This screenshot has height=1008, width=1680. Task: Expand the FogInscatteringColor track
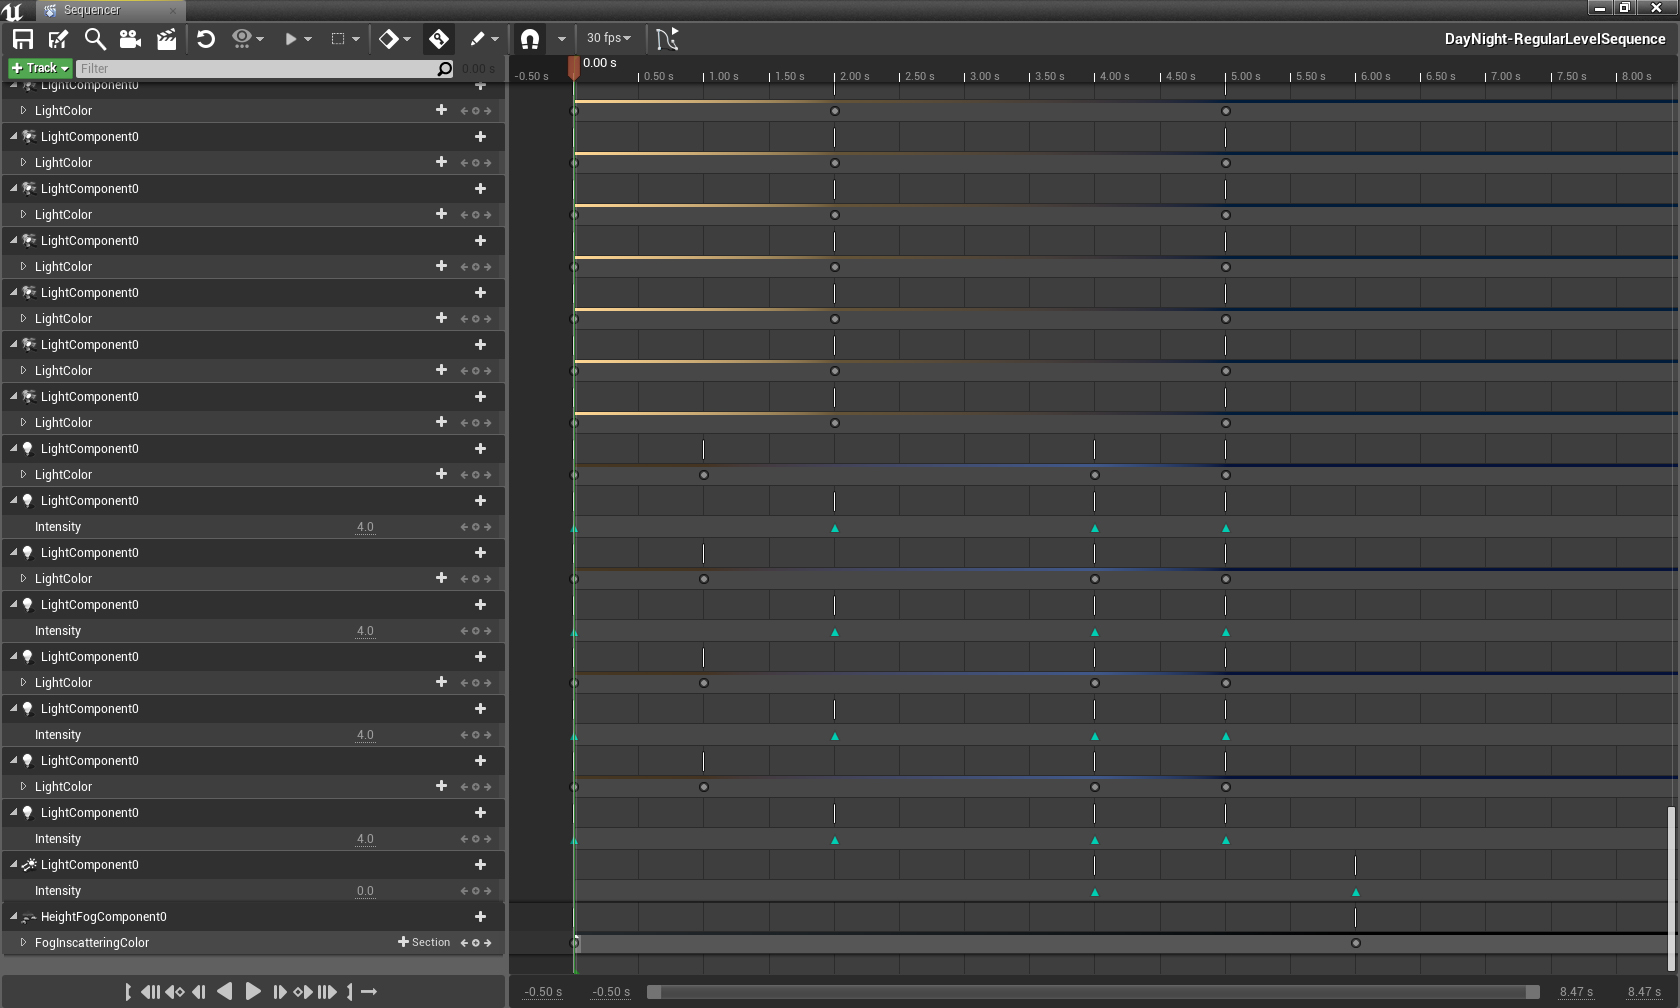(23, 943)
